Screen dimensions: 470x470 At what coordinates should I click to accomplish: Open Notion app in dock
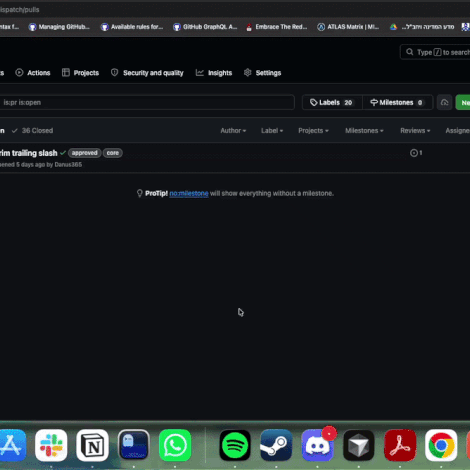point(92,445)
